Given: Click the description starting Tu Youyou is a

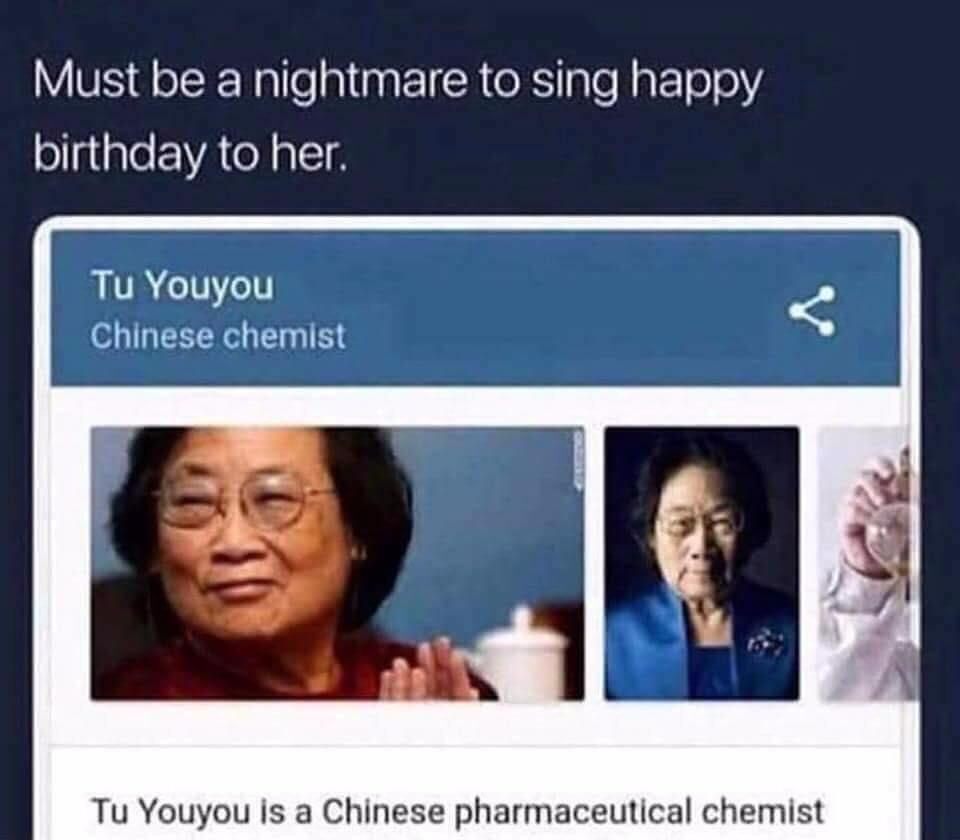Looking at the screenshot, I should click(458, 811).
